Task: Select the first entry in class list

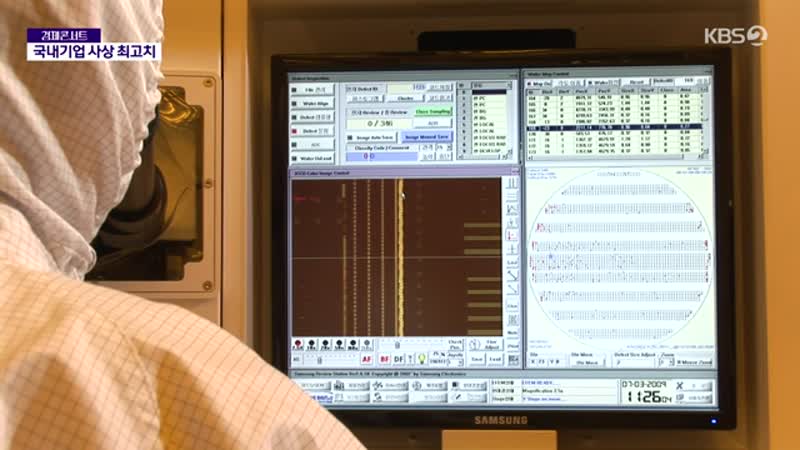Action: click(x=490, y=93)
